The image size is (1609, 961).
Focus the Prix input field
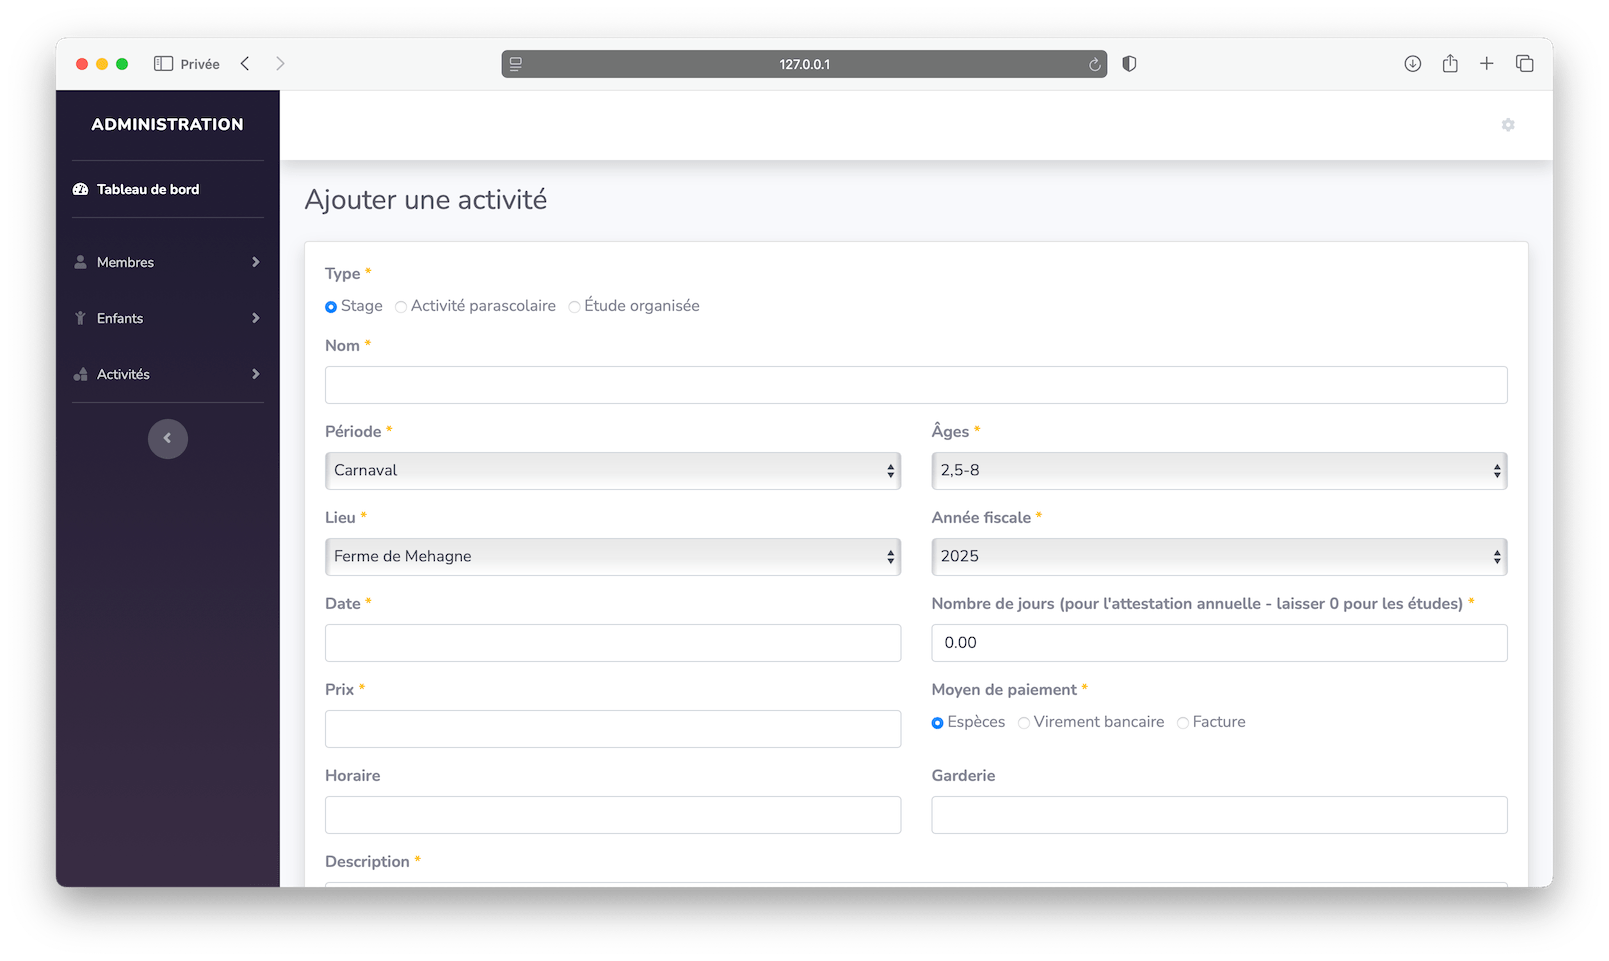click(x=613, y=729)
